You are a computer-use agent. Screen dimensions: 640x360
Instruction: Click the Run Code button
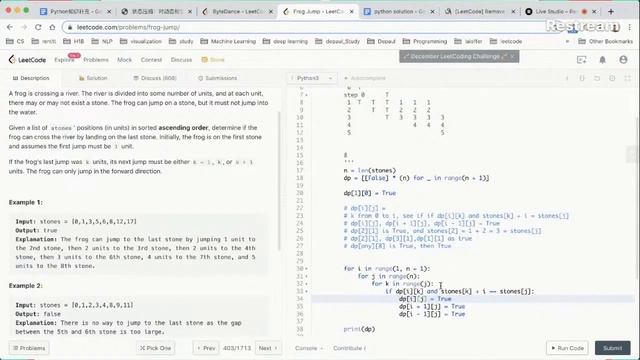pos(567,348)
